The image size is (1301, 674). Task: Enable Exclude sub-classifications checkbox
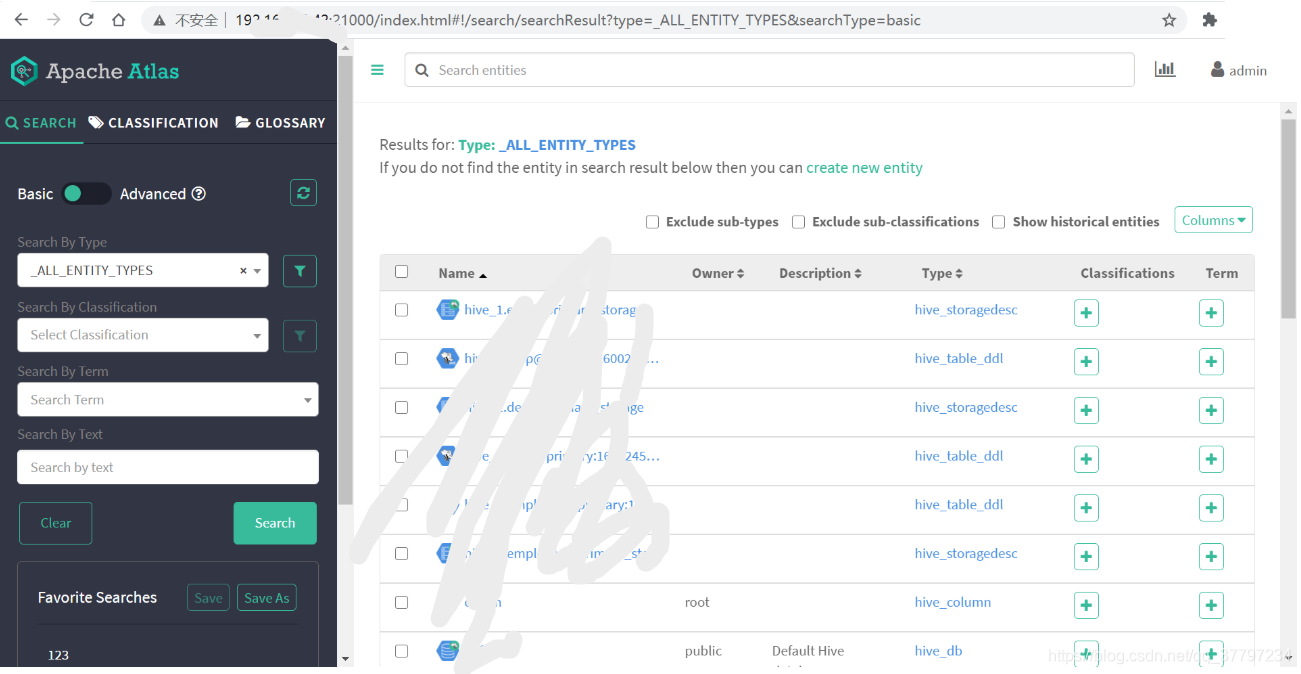click(x=799, y=222)
